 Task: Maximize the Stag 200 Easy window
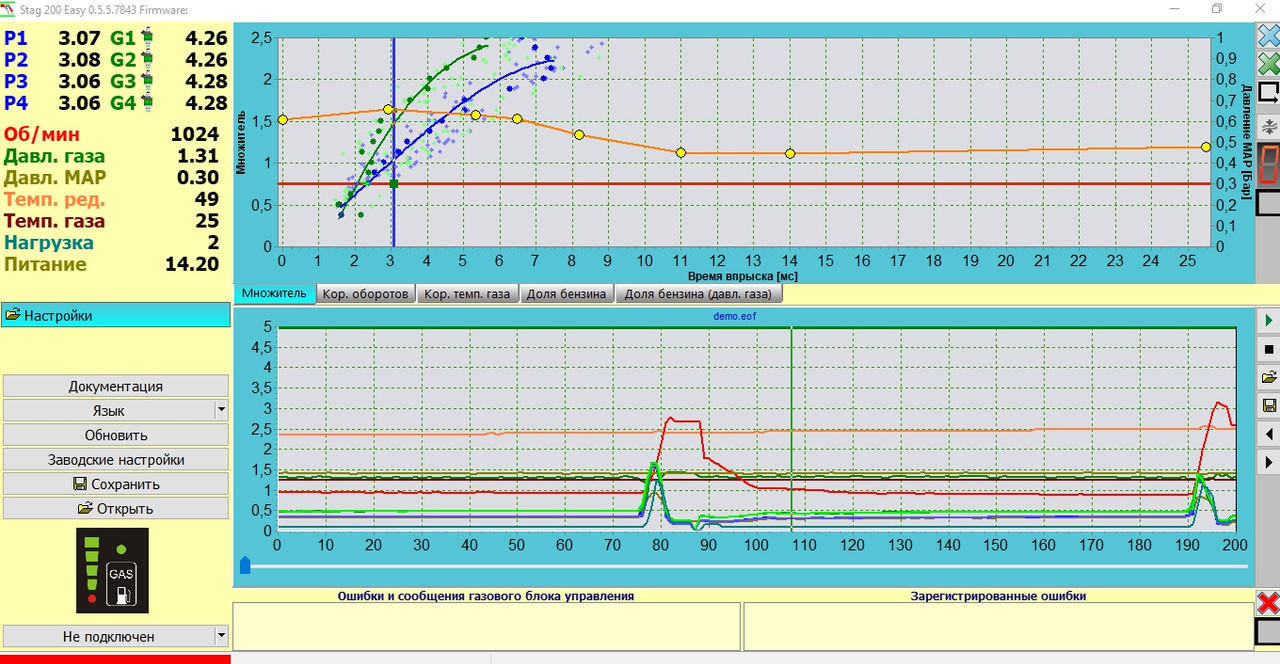(x=1217, y=9)
